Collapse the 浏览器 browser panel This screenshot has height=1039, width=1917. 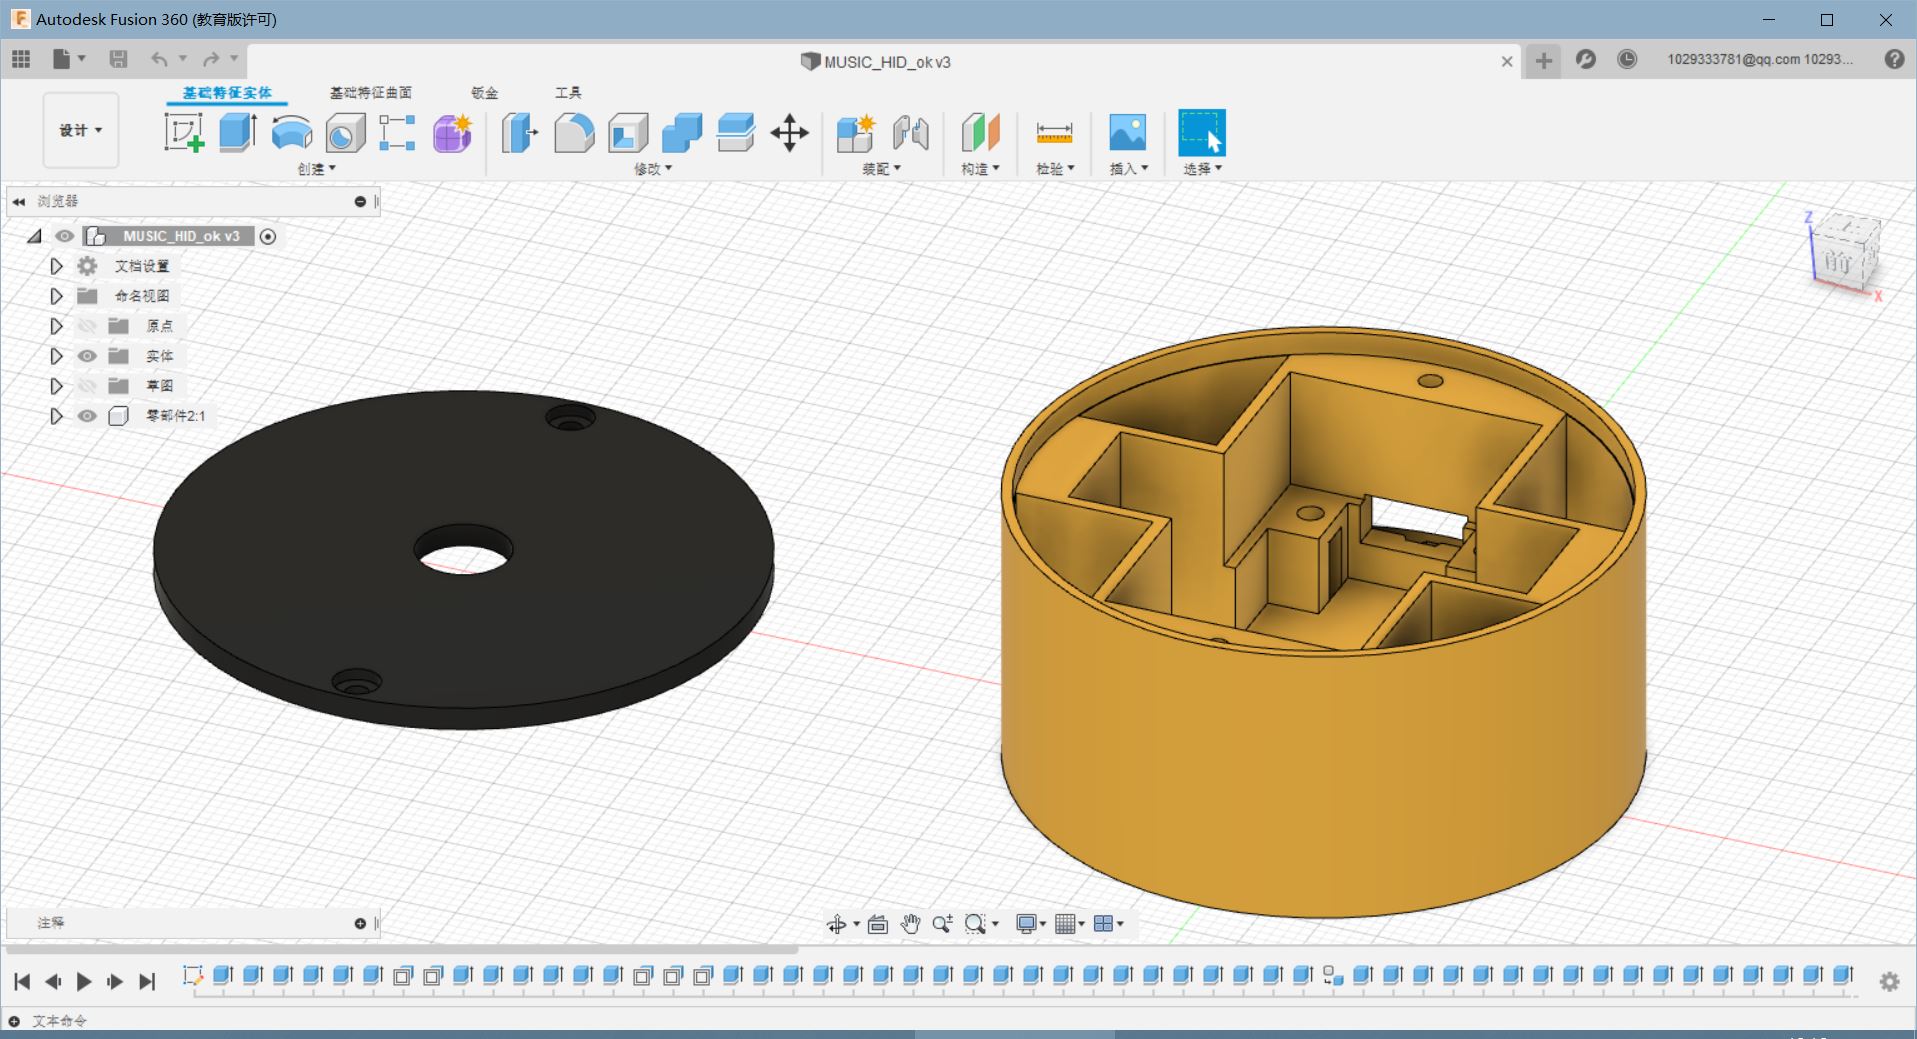click(x=18, y=201)
